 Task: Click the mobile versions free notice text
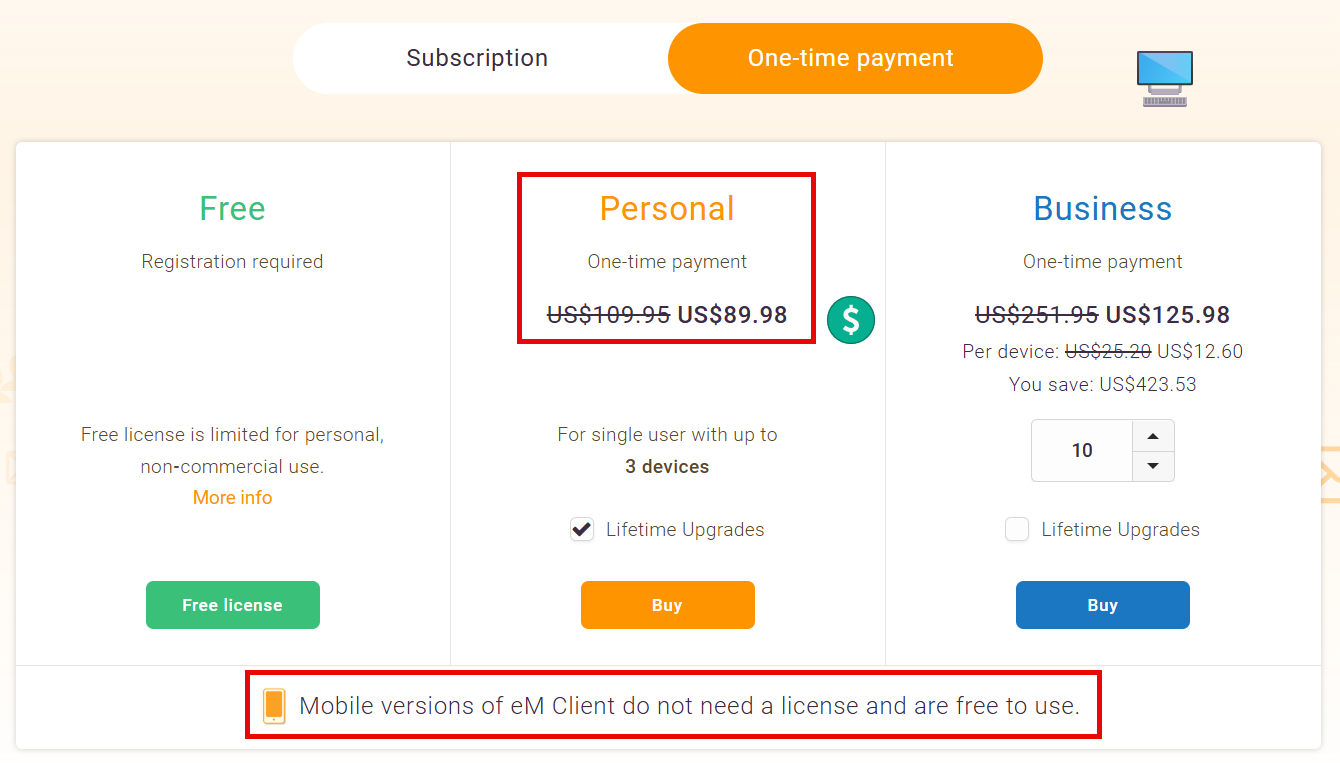[x=690, y=706]
